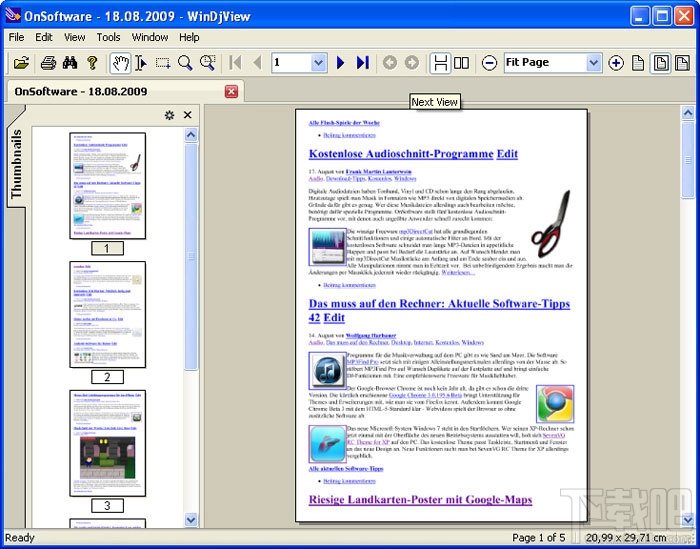Open Find with the binoculars icon

click(70, 62)
